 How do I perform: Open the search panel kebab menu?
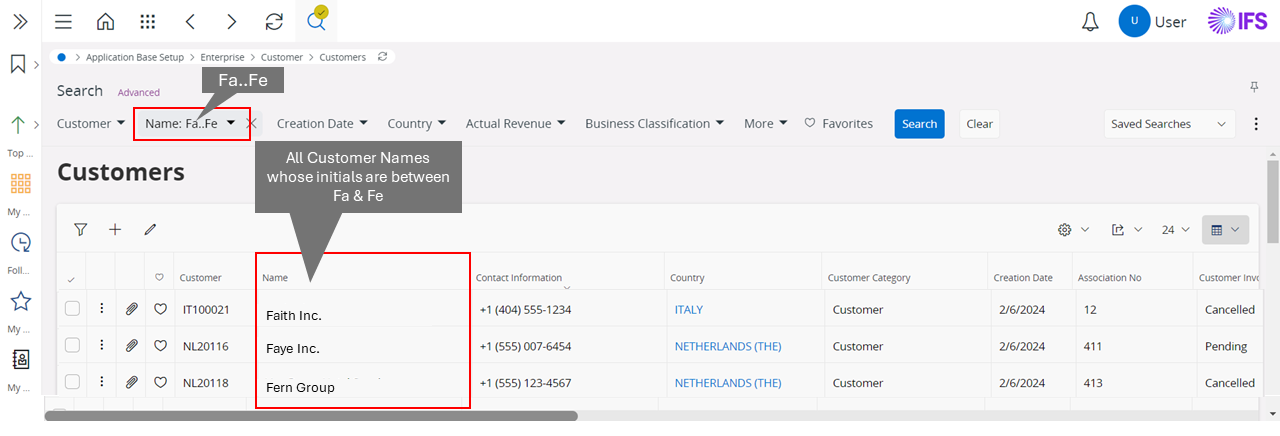pos(1256,124)
